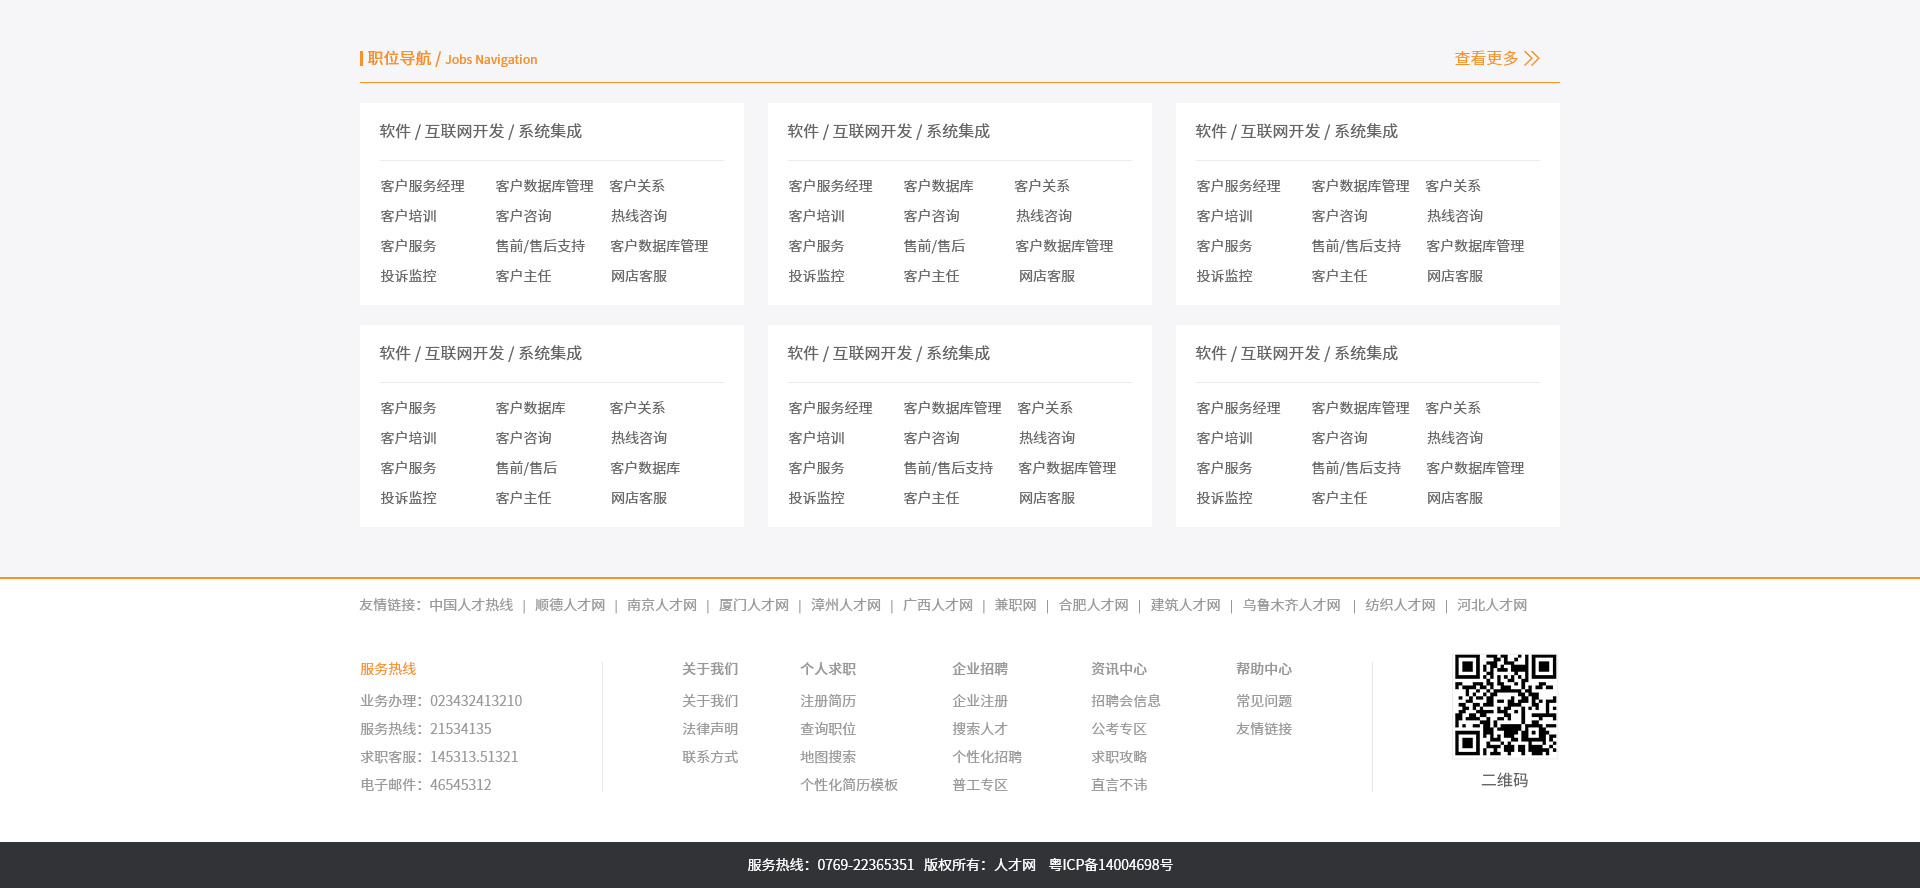Image resolution: width=1920 pixels, height=888 pixels.
Task: Go to the 南京人才网 link
Action: (x=662, y=605)
